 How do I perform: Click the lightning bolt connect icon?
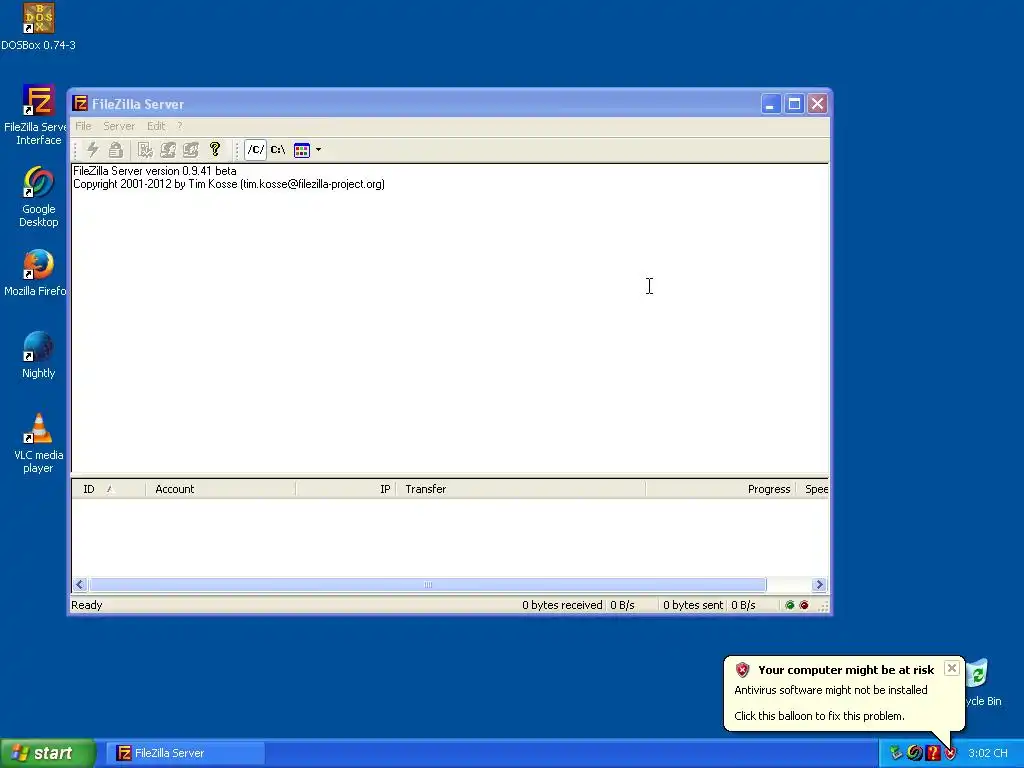pyautogui.click(x=93, y=150)
